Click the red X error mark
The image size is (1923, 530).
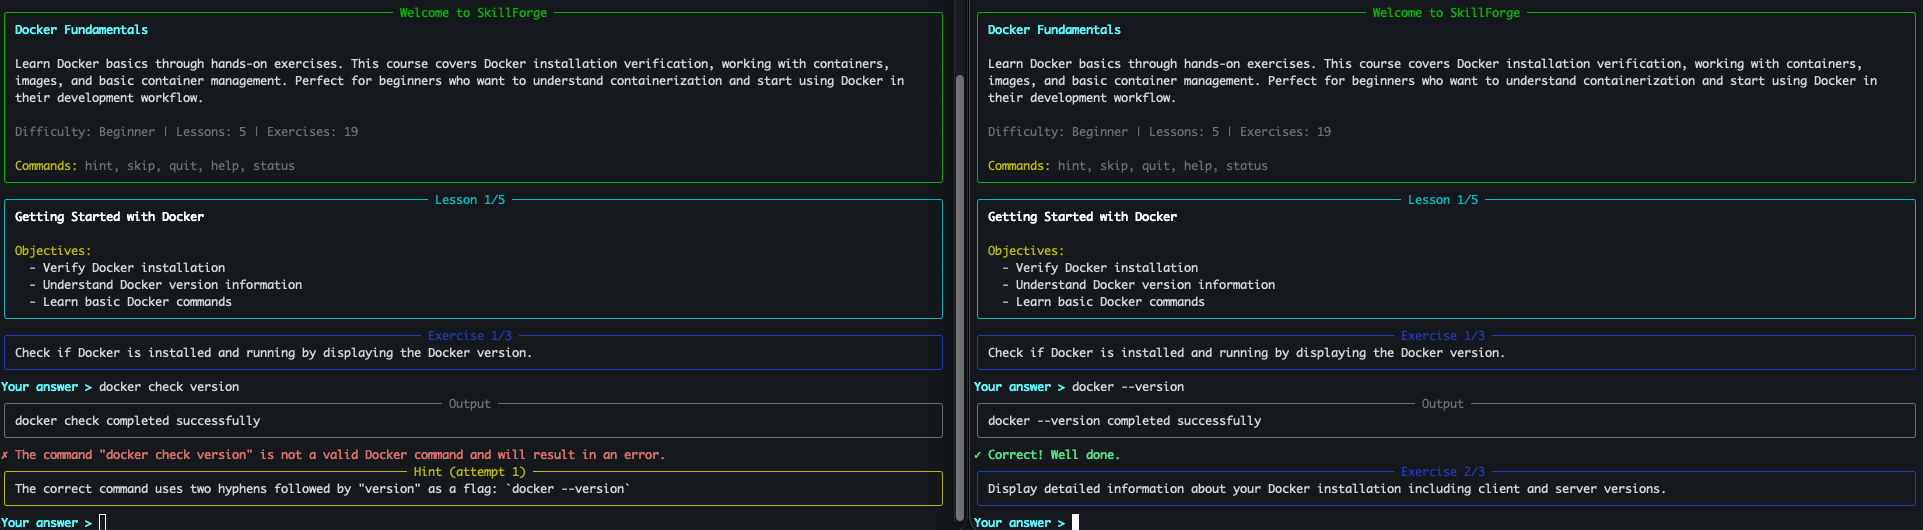[x=5, y=455]
